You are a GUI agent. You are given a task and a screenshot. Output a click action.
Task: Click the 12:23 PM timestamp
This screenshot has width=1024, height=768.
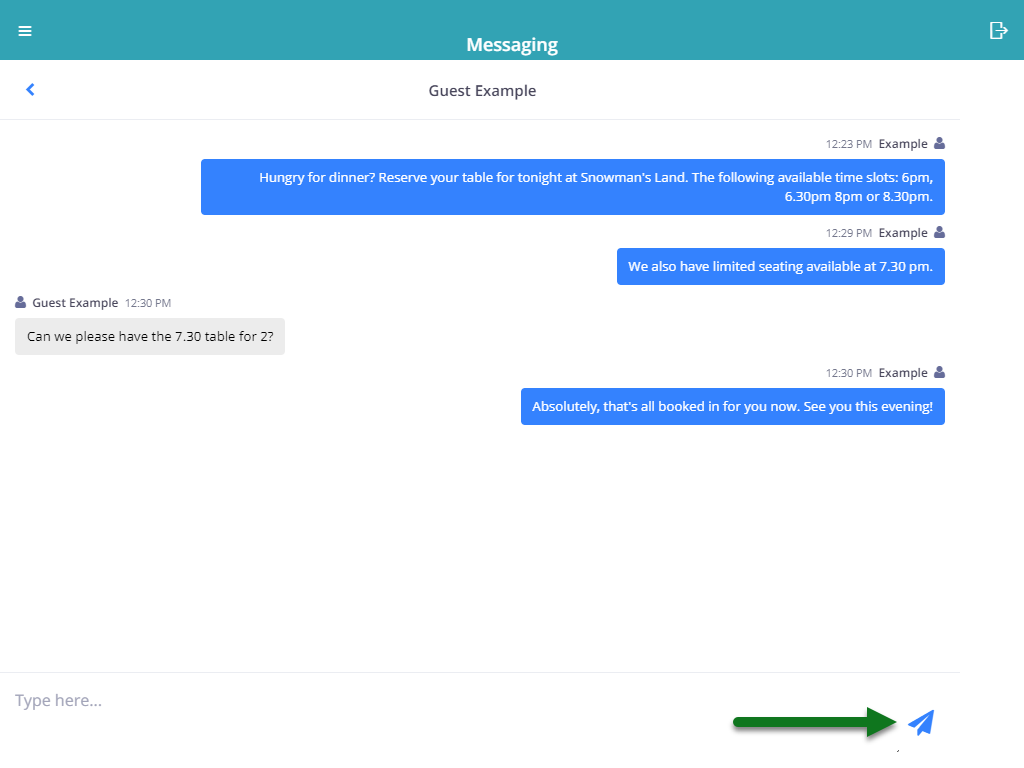coord(848,144)
